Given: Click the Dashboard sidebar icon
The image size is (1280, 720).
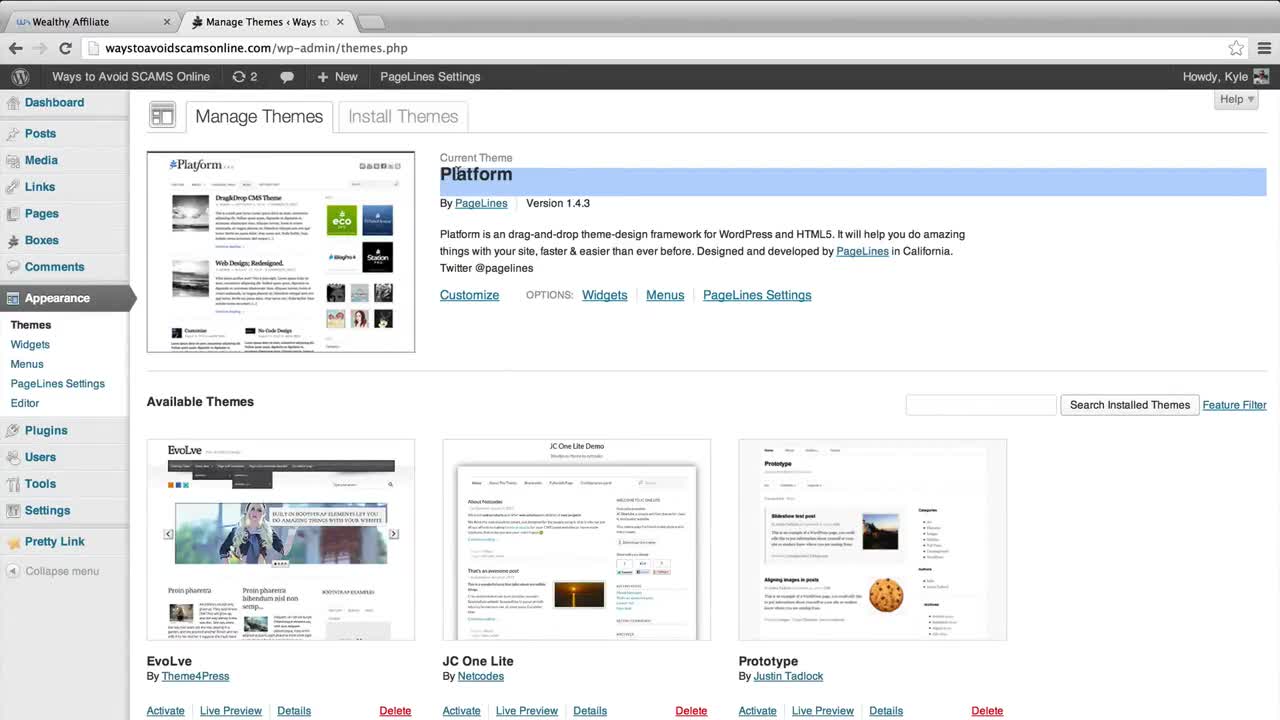Looking at the screenshot, I should pos(12,103).
